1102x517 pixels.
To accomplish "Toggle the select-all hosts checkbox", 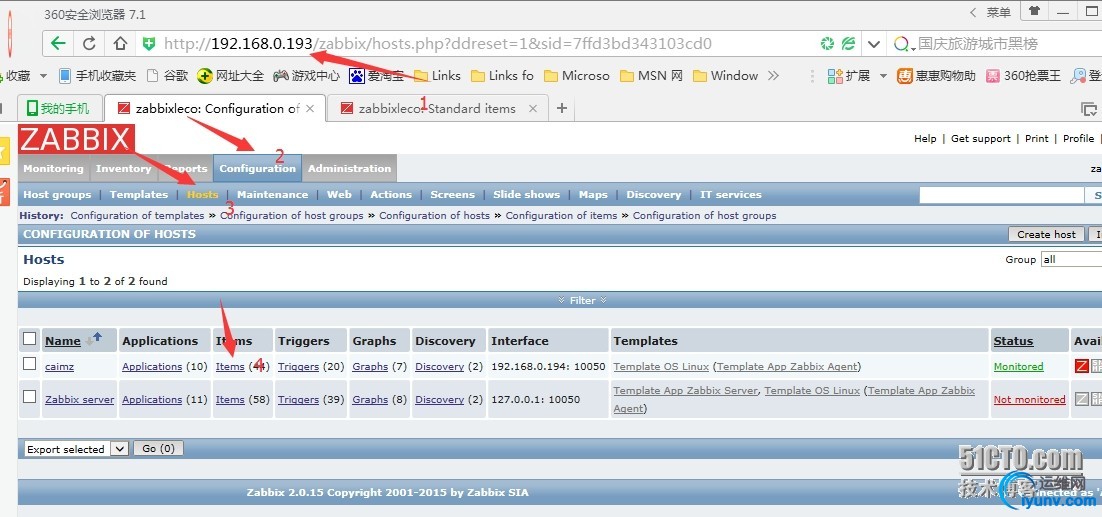I will point(30,339).
